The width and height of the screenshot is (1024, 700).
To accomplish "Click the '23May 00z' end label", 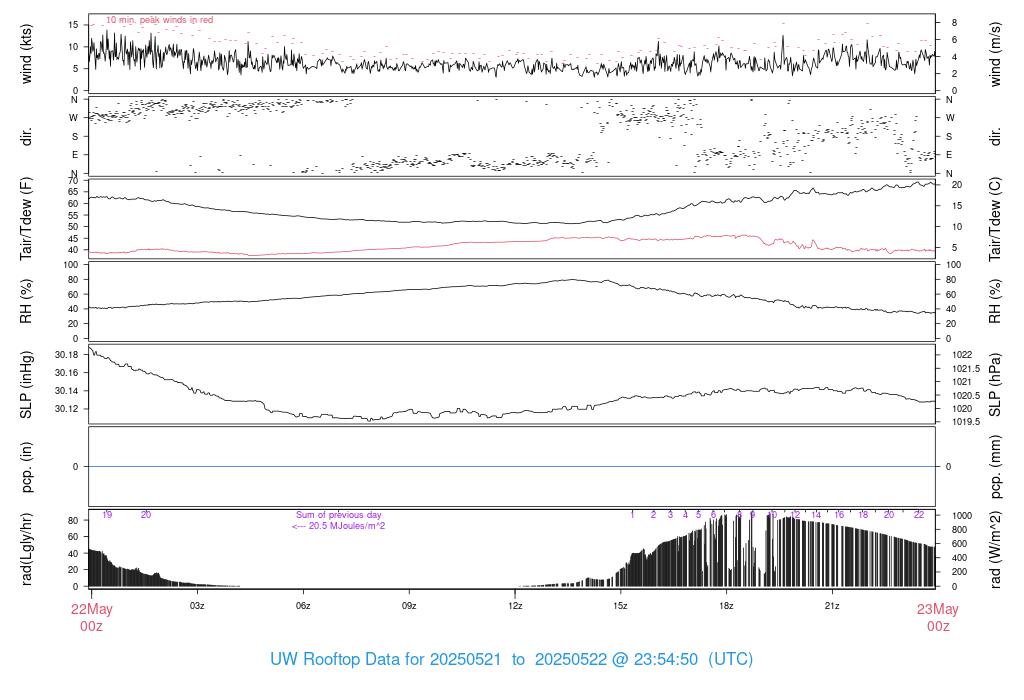I will [x=938, y=617].
